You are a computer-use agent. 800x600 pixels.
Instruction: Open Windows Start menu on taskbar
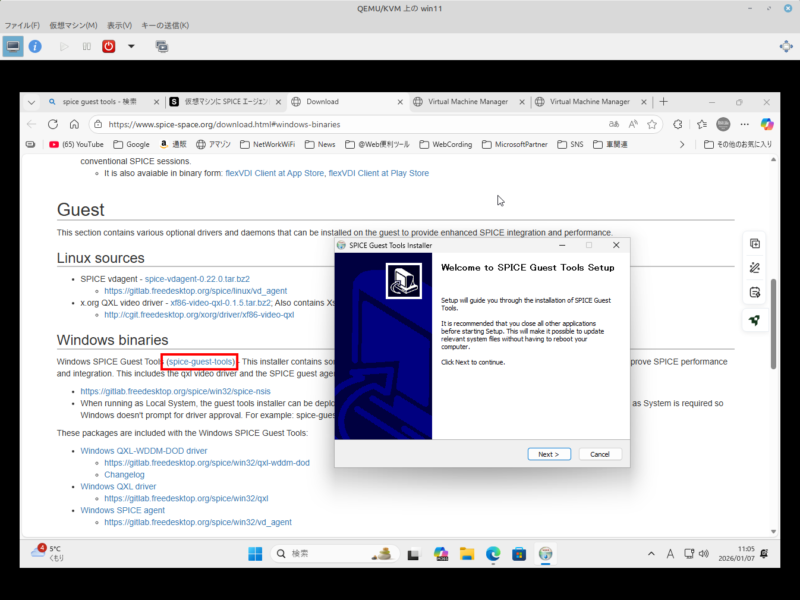[x=254, y=553]
